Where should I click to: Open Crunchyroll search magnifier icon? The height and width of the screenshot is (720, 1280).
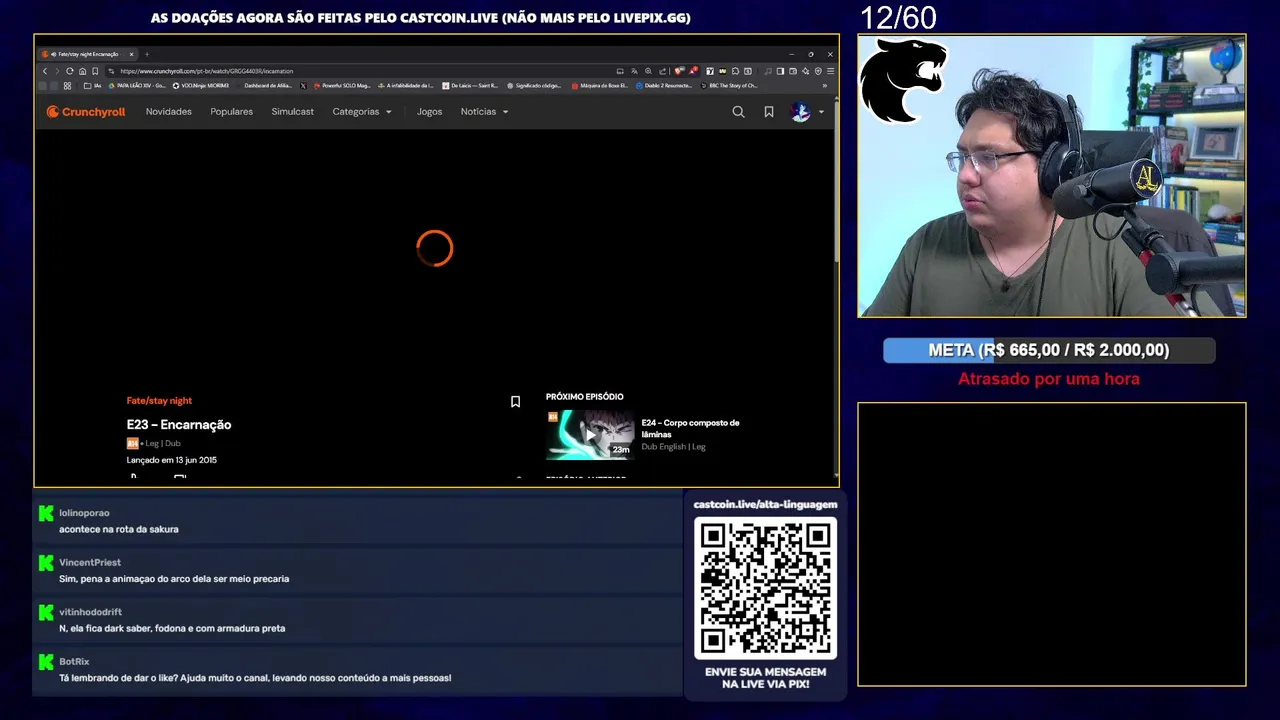pyautogui.click(x=738, y=112)
